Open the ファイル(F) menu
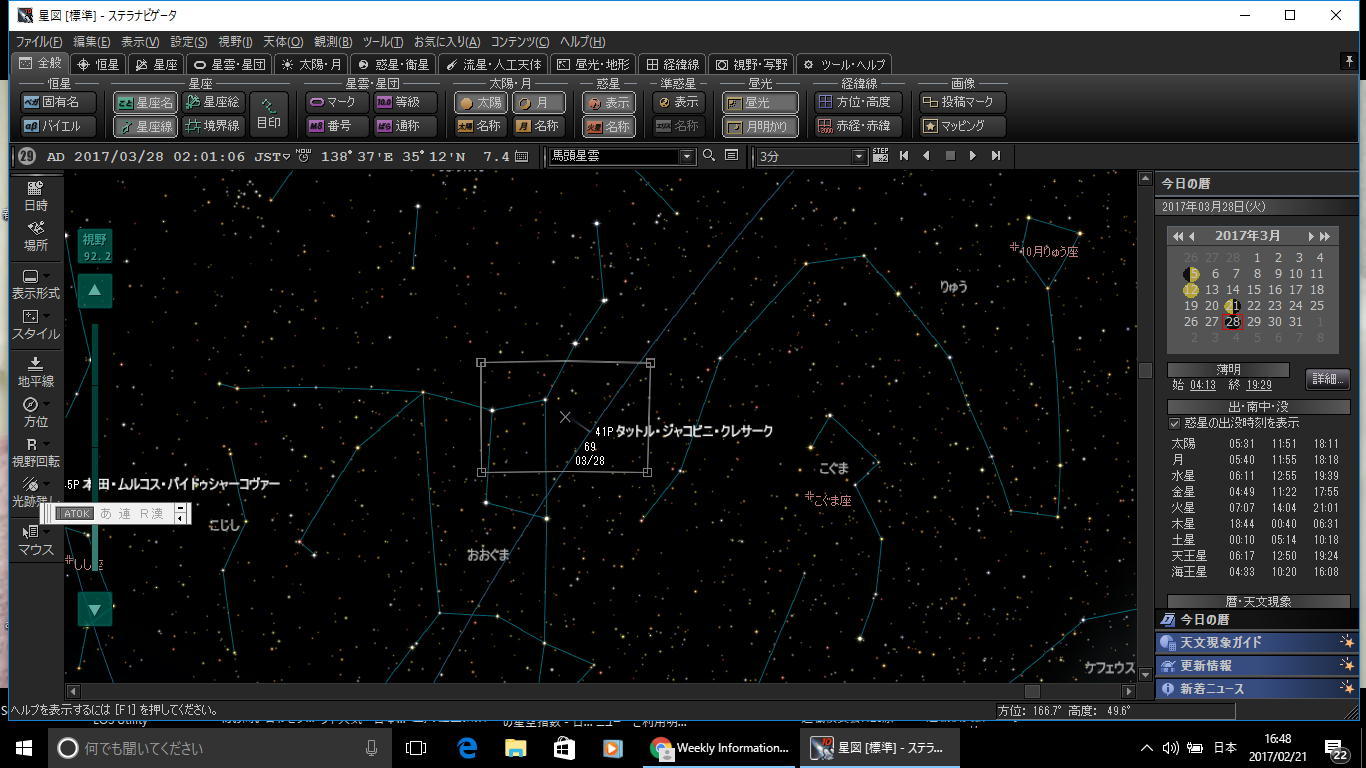This screenshot has height=768, width=1366. click(x=39, y=42)
